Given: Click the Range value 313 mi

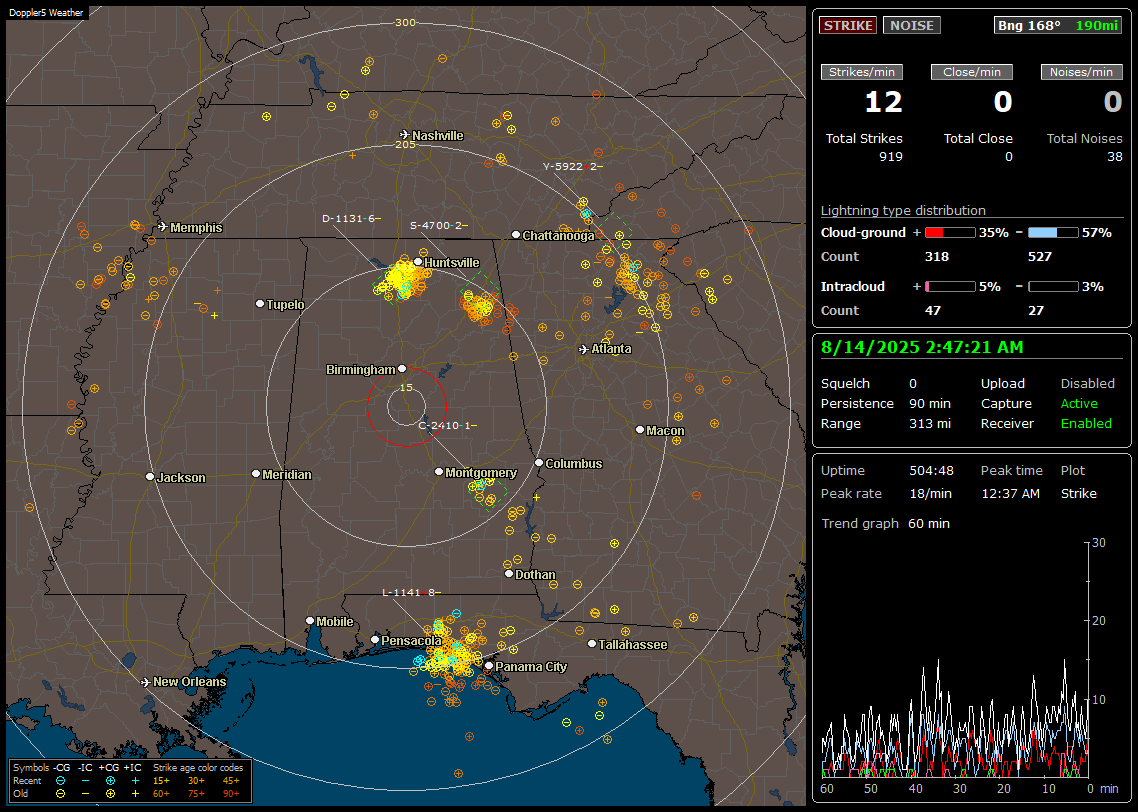Looking at the screenshot, I should click(930, 424).
